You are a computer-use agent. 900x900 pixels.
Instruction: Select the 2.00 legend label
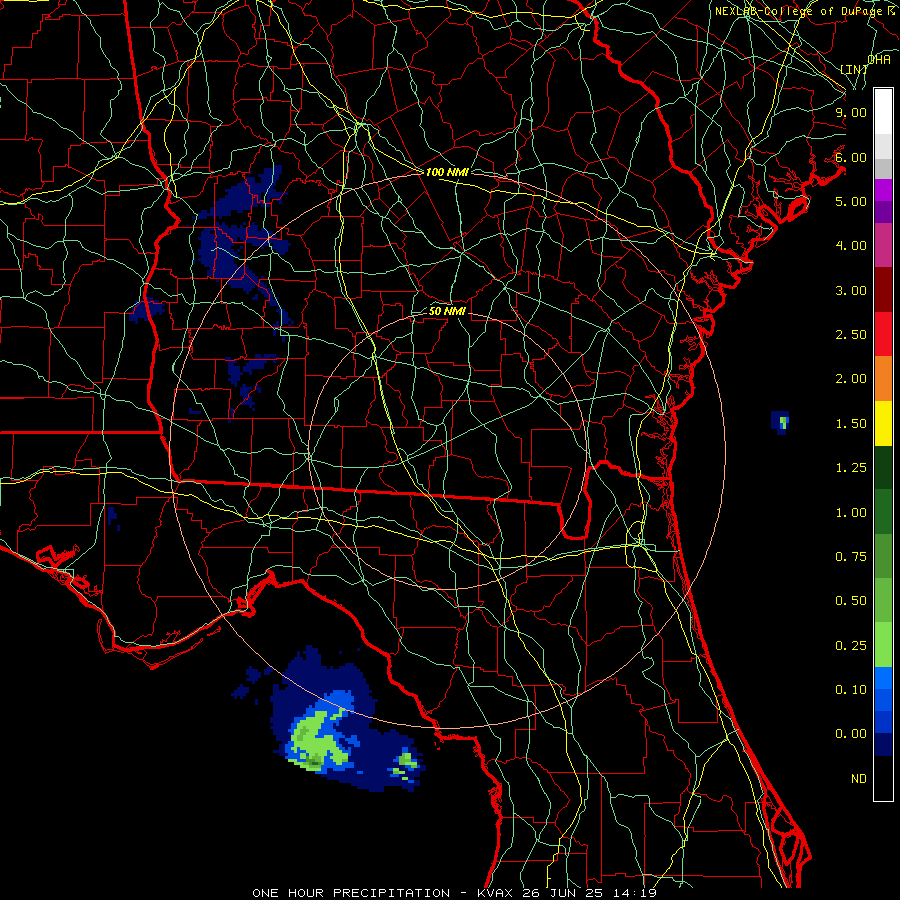[x=851, y=379]
